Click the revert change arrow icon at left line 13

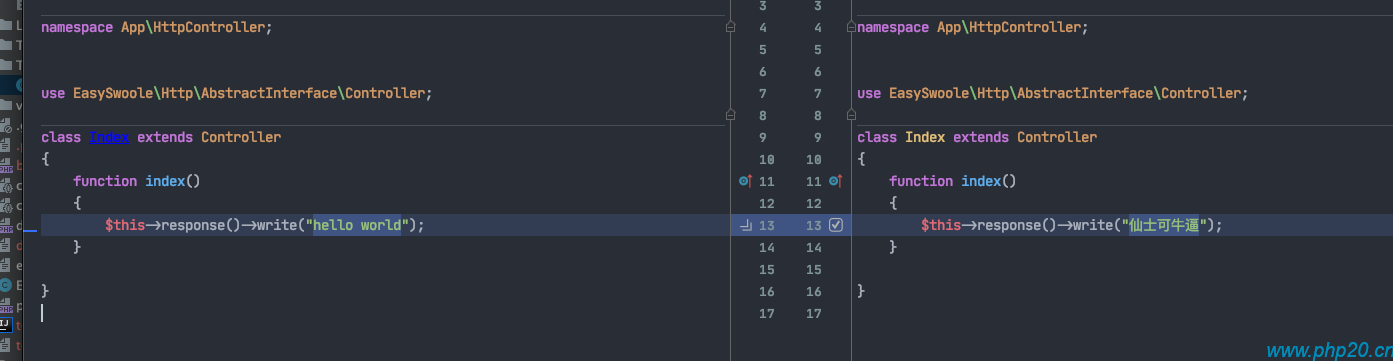(x=745, y=226)
